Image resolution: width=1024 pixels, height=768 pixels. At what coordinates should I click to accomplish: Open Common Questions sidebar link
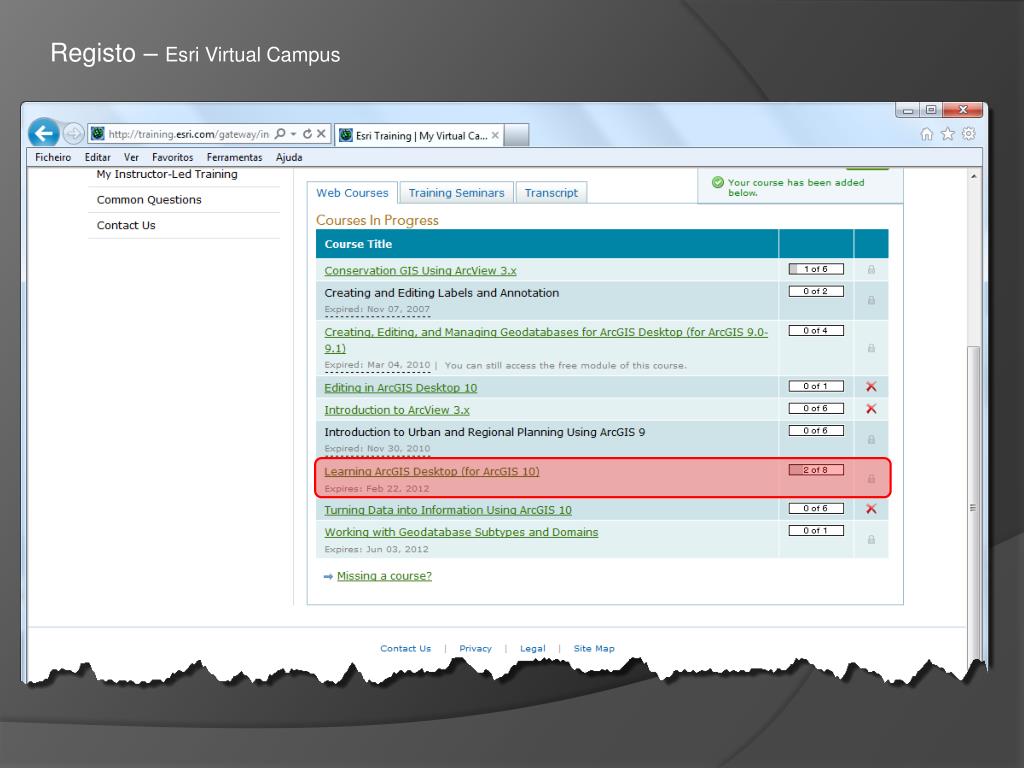pyautogui.click(x=149, y=200)
